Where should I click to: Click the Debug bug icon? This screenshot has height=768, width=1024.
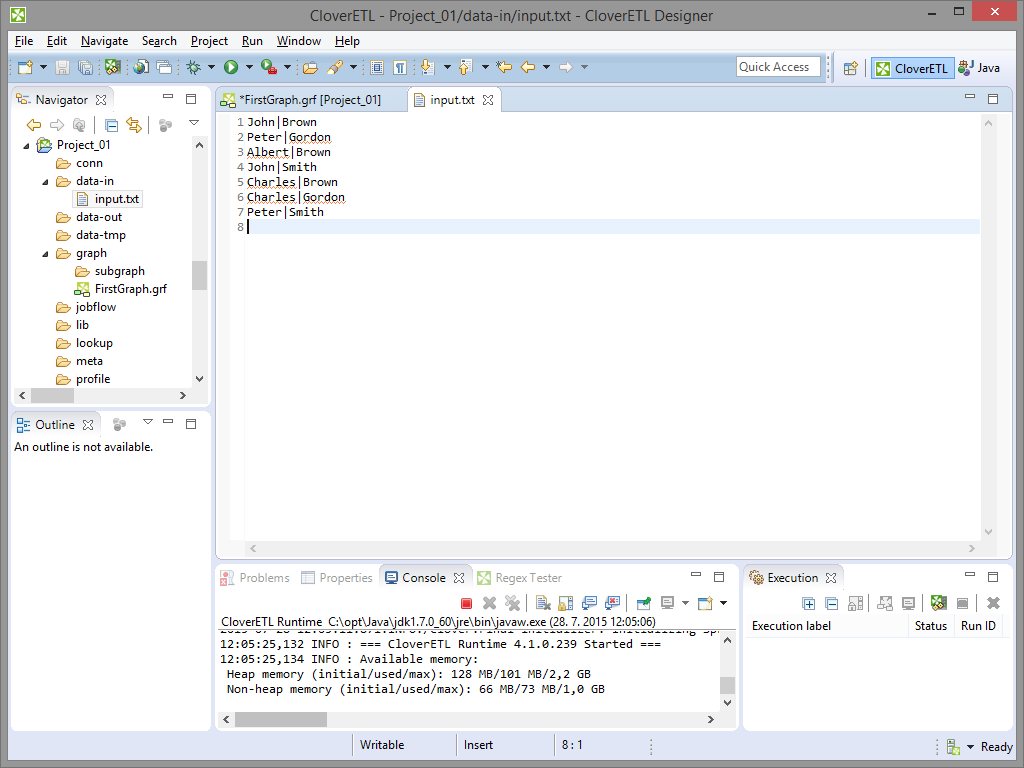coord(193,67)
